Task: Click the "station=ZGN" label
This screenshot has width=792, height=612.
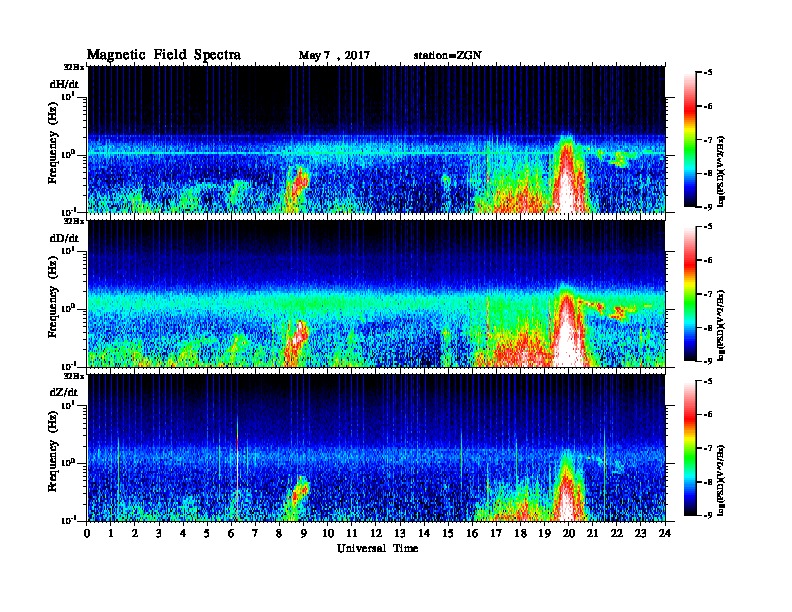Action: [x=448, y=56]
